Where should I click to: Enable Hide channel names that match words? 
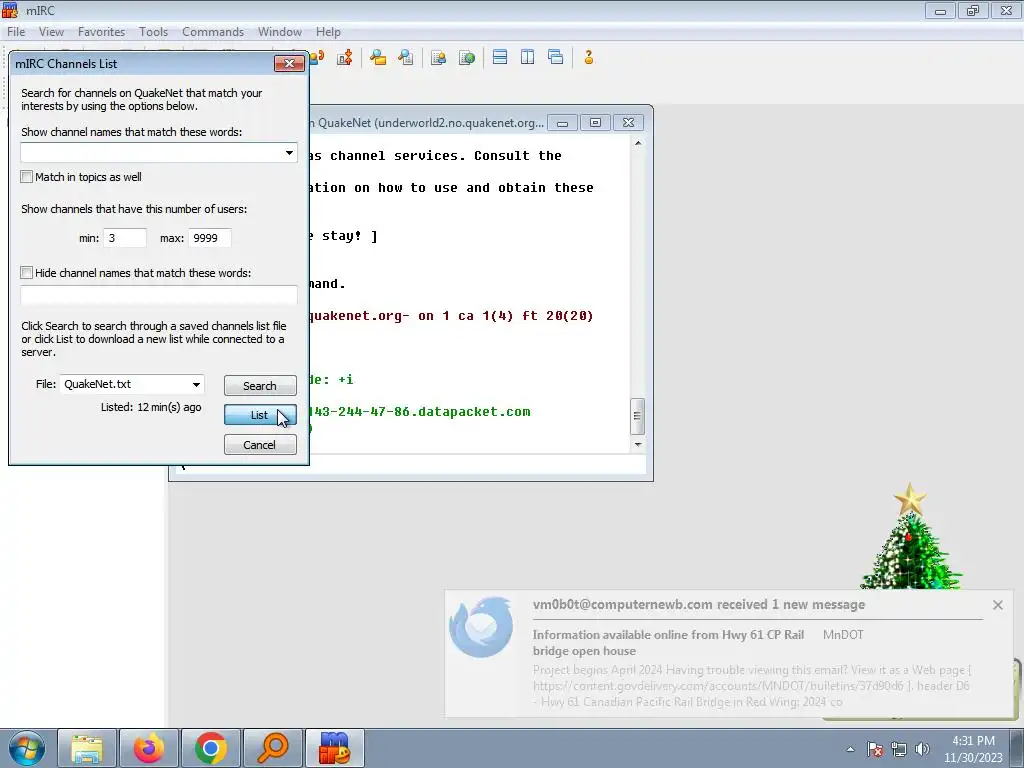click(x=27, y=273)
